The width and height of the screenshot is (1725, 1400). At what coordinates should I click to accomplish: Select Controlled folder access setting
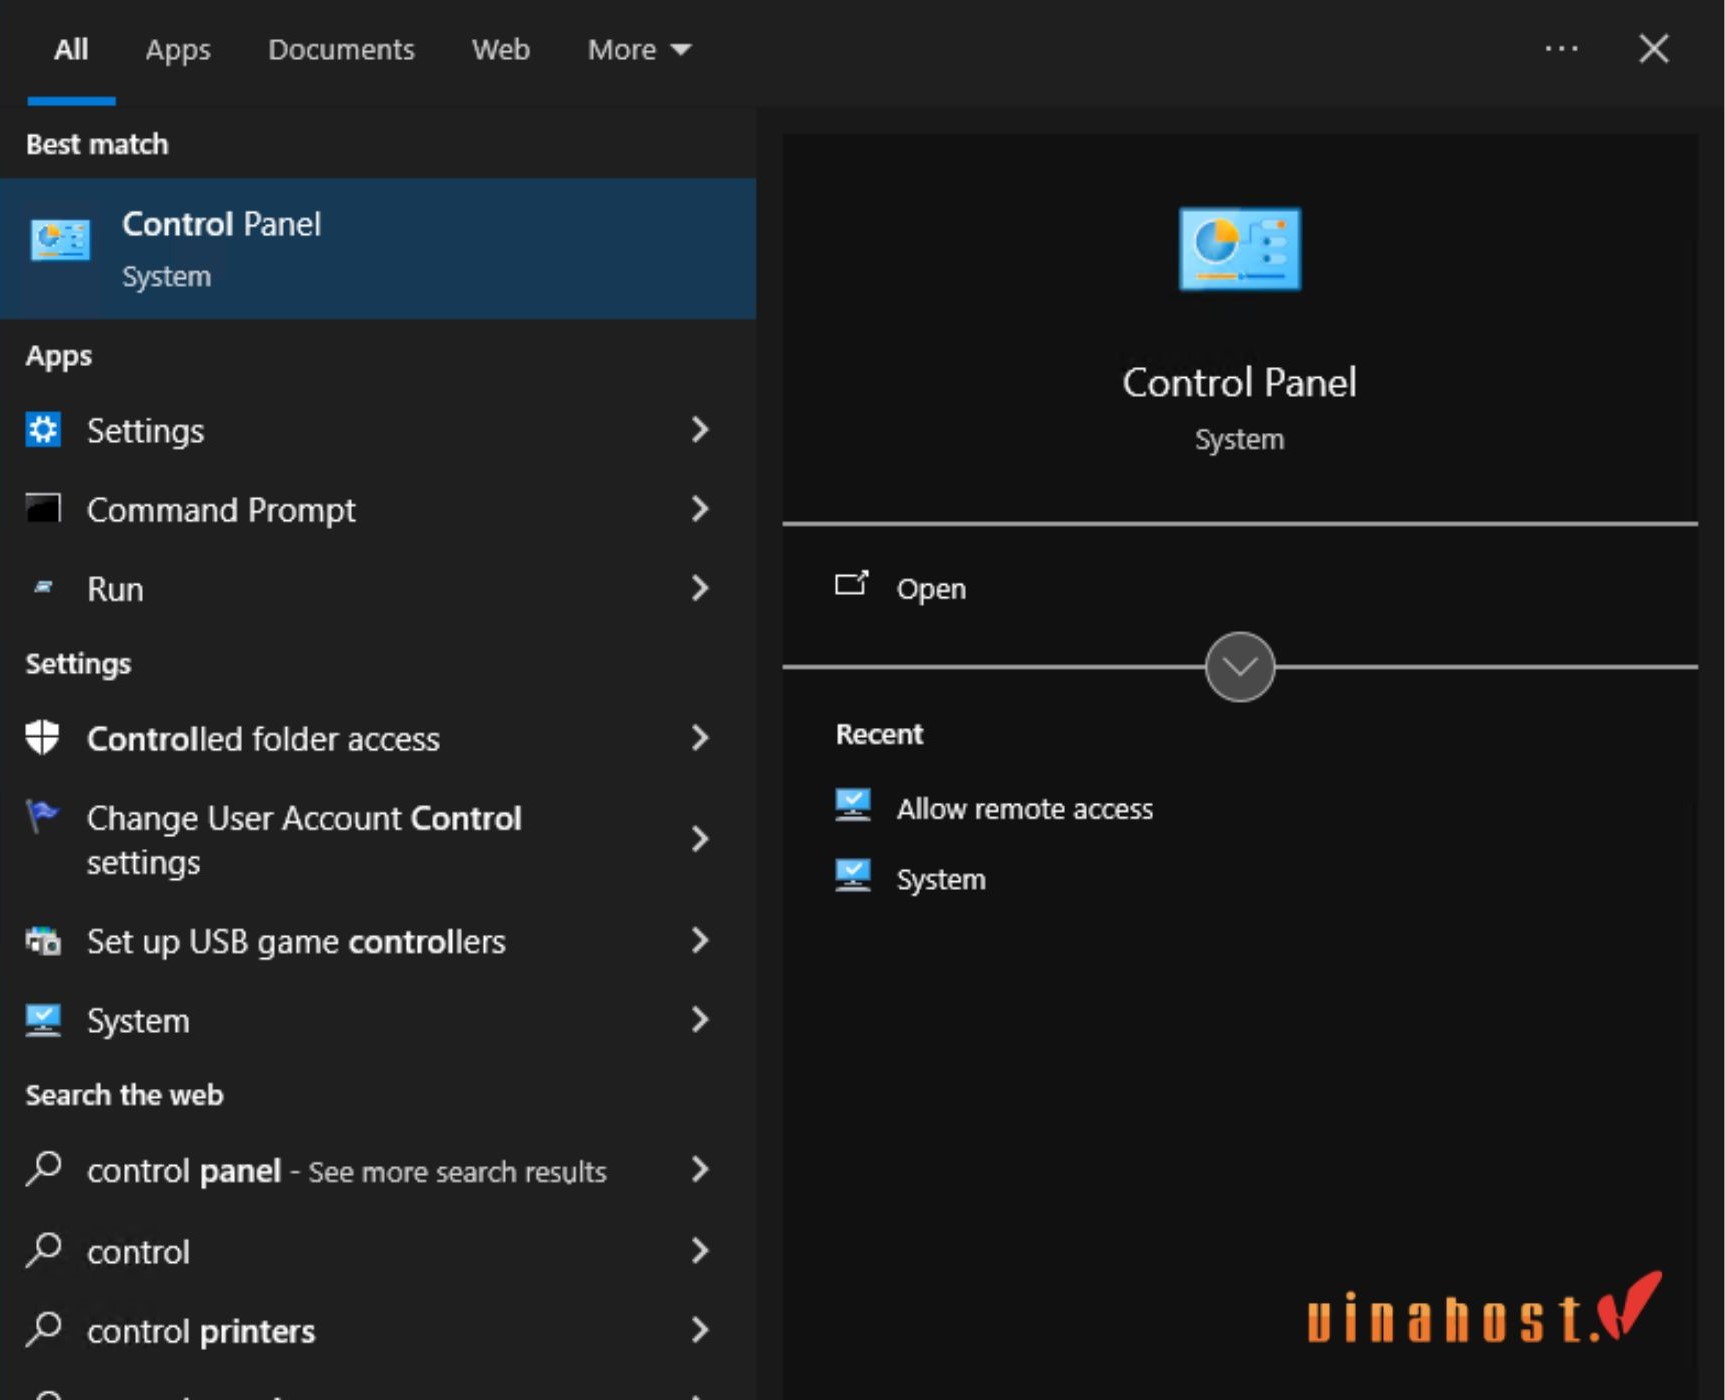tap(378, 738)
